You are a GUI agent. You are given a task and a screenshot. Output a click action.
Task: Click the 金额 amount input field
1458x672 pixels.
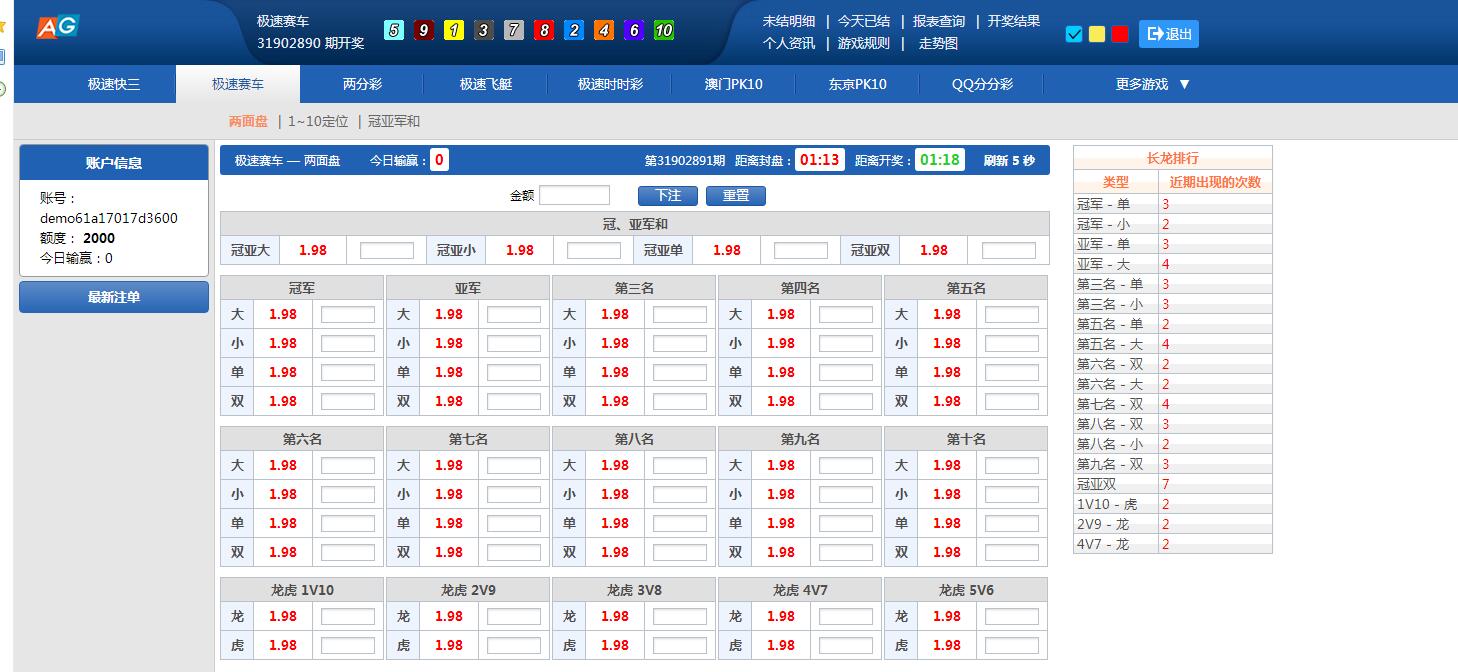pyautogui.click(x=574, y=195)
